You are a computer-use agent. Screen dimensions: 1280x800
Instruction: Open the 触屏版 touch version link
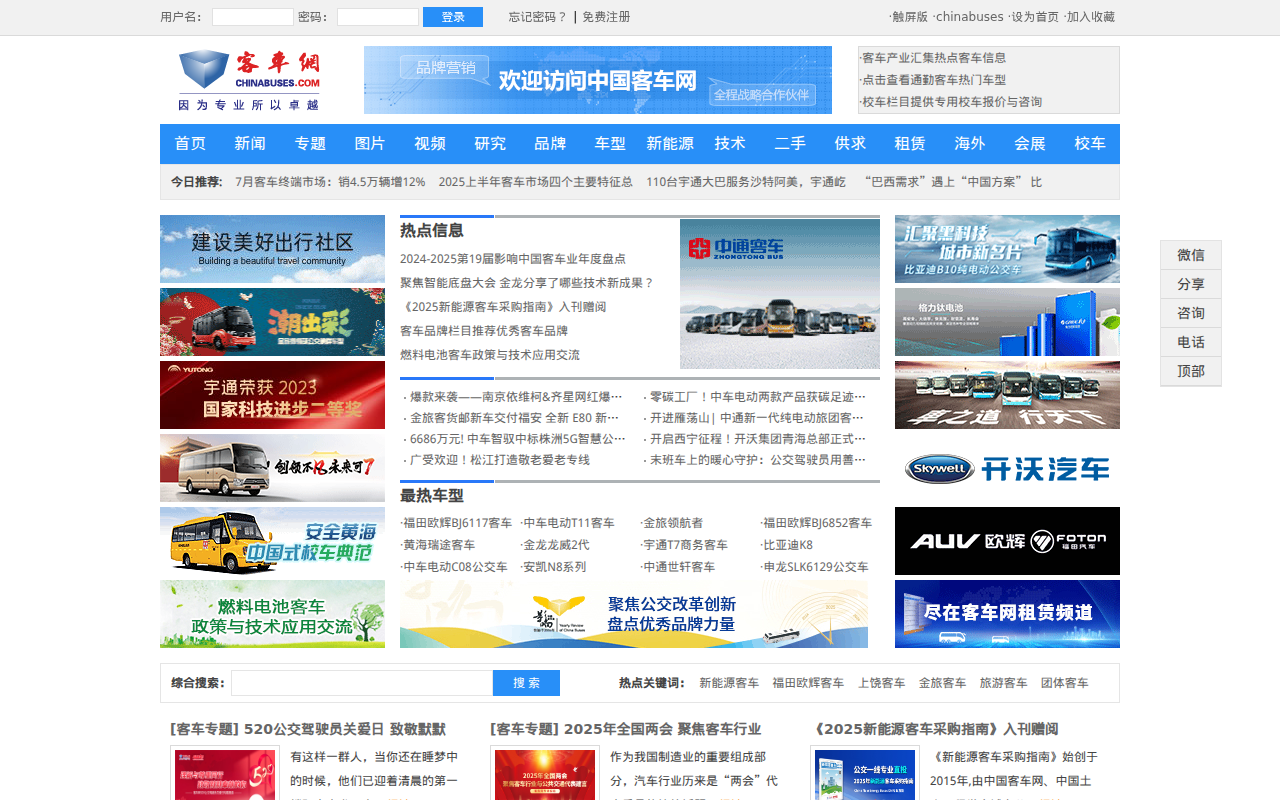(910, 17)
